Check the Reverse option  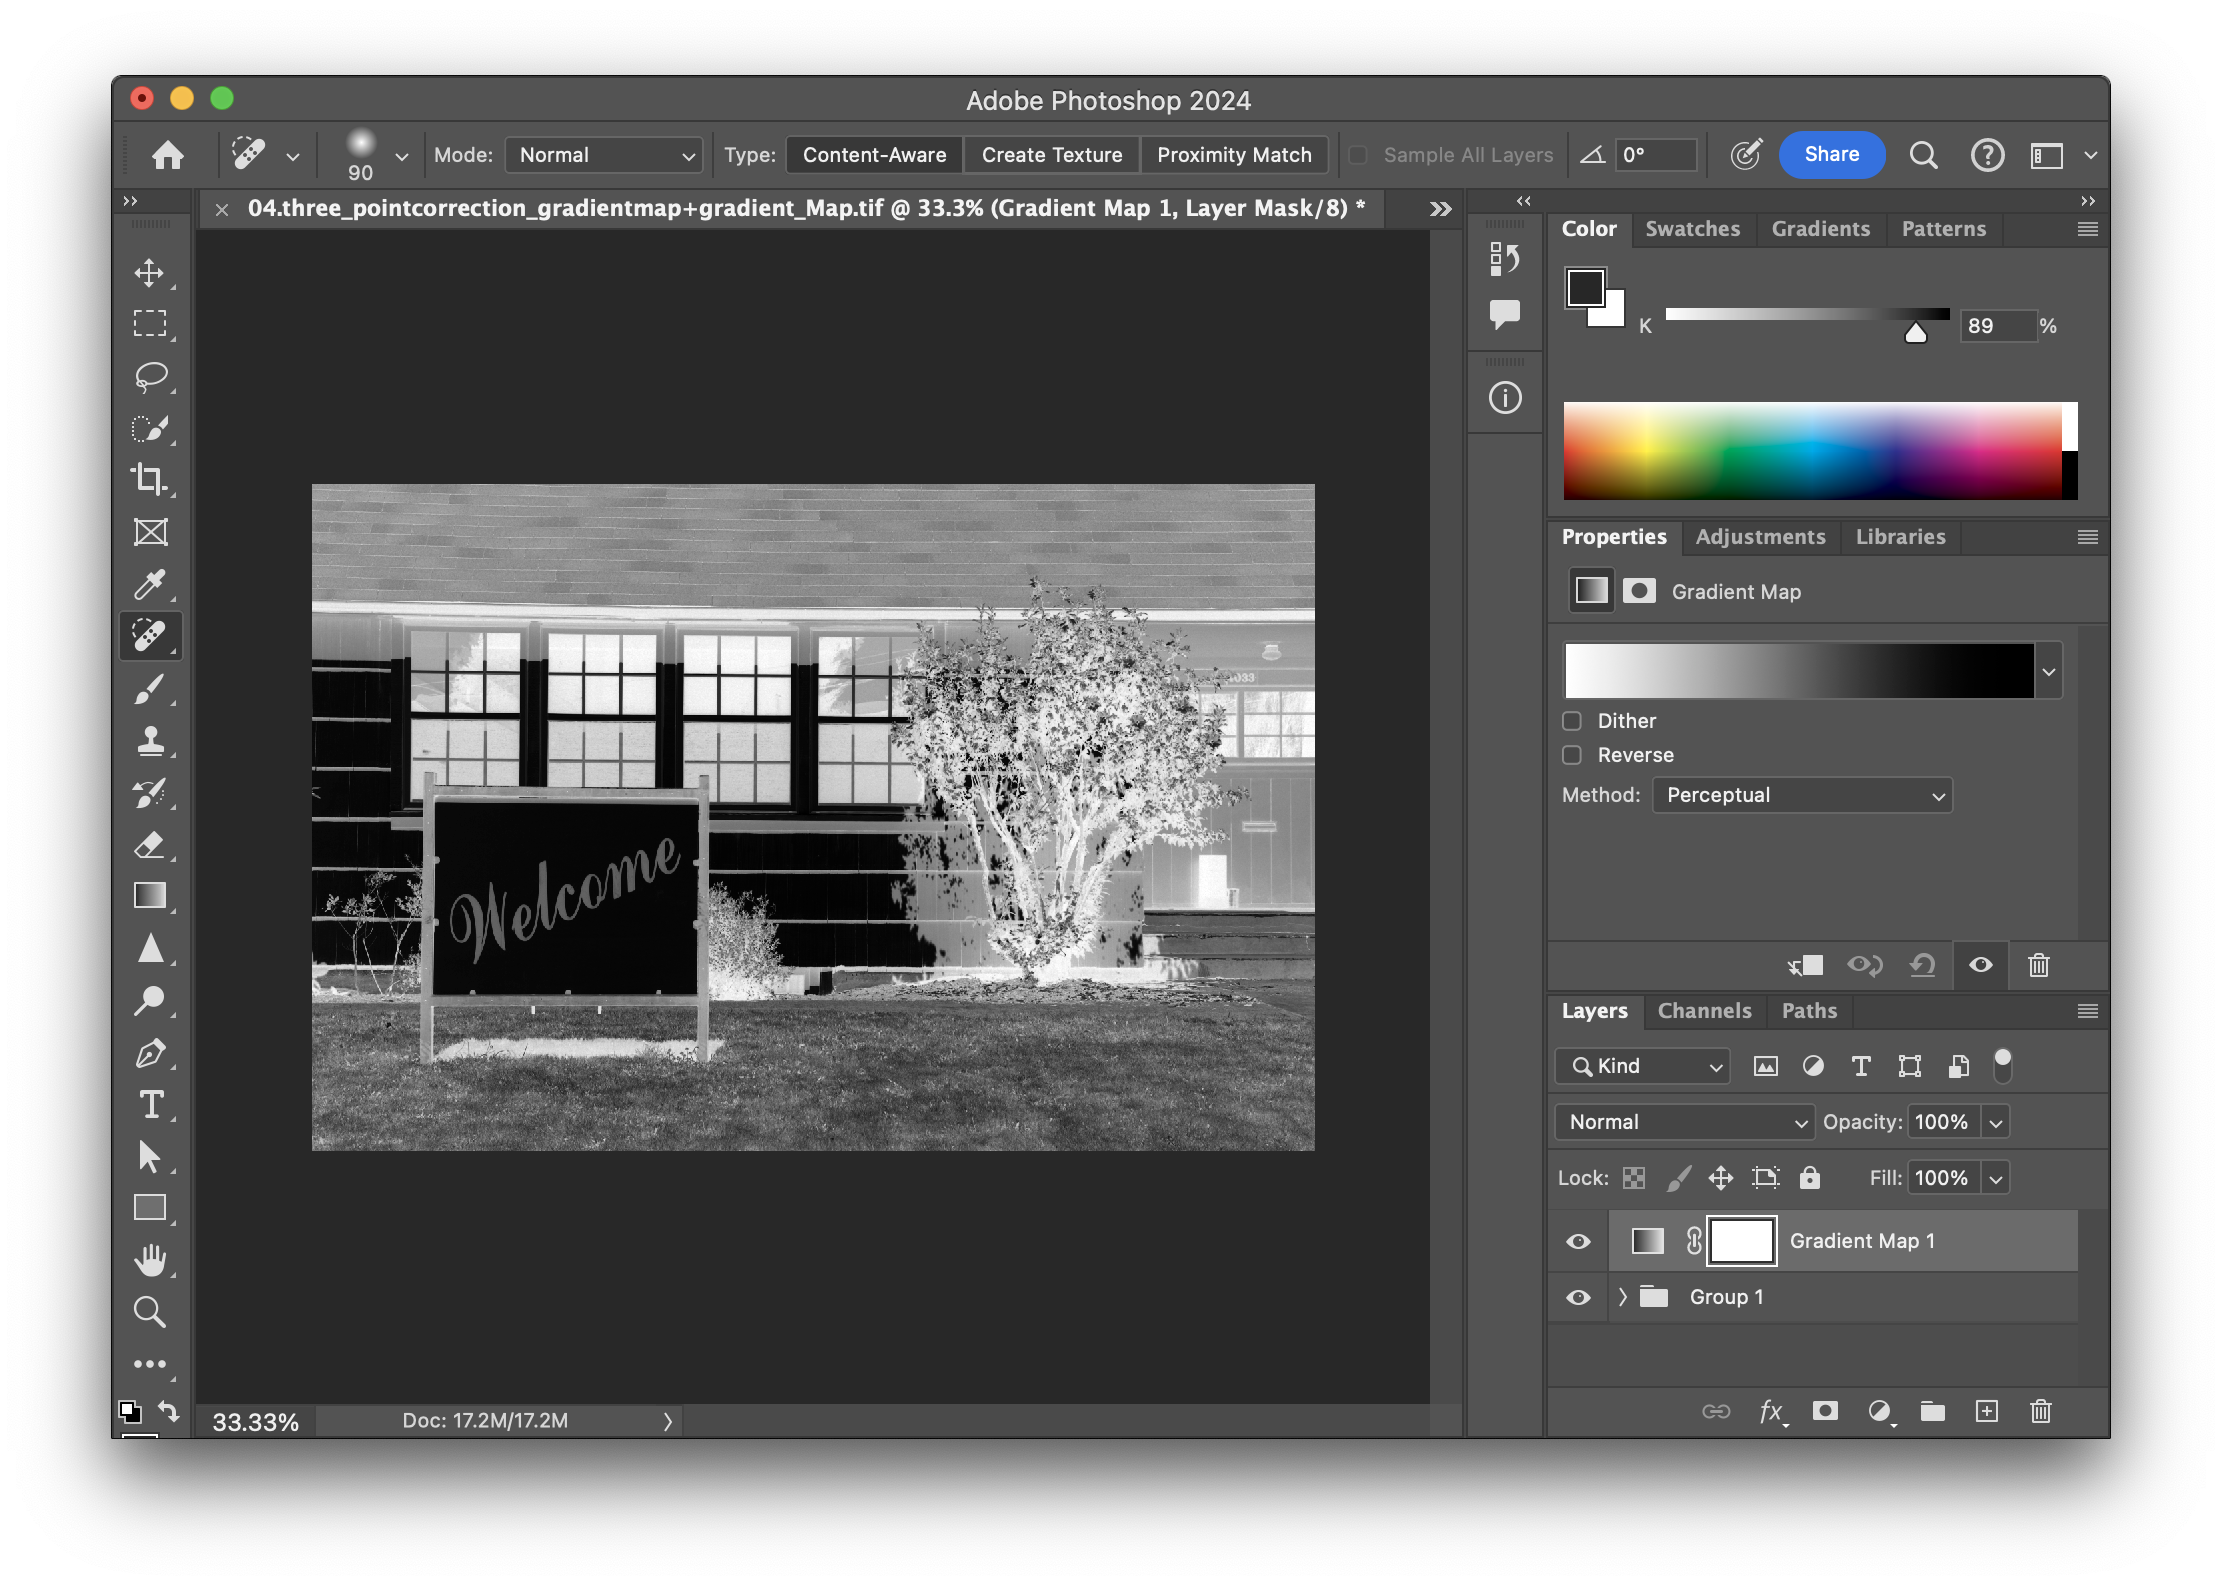pos(1572,755)
